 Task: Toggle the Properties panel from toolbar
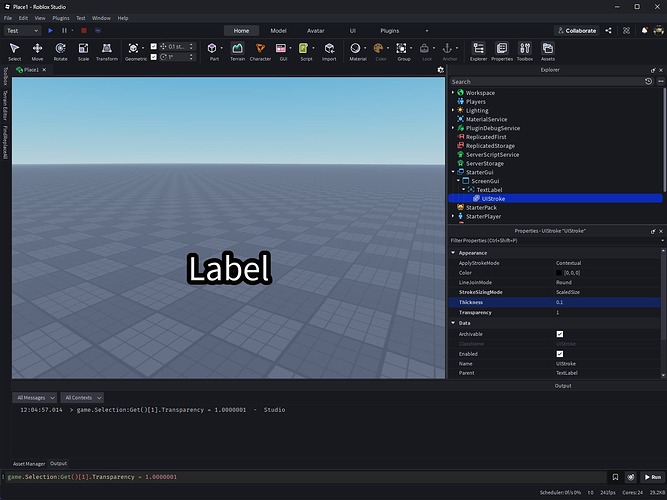point(502,52)
